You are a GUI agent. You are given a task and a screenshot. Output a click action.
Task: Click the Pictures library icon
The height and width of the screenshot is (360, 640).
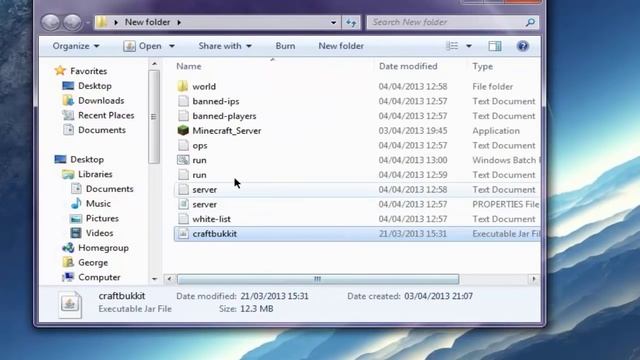click(76, 218)
